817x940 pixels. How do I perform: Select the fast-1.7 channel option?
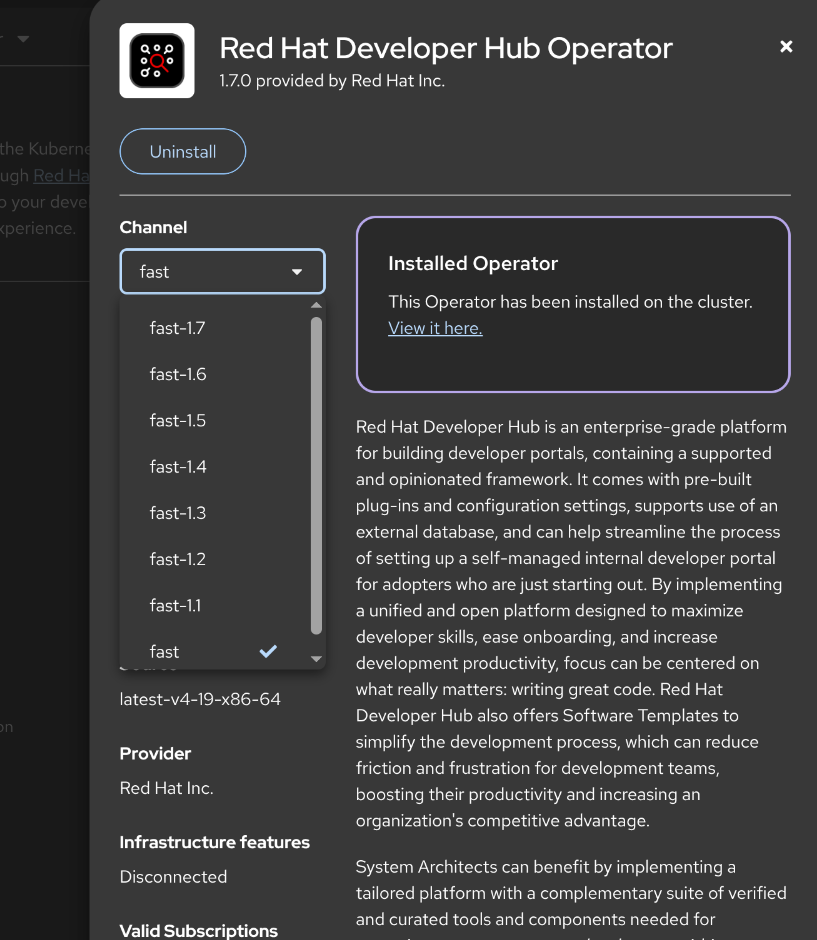[x=178, y=328]
